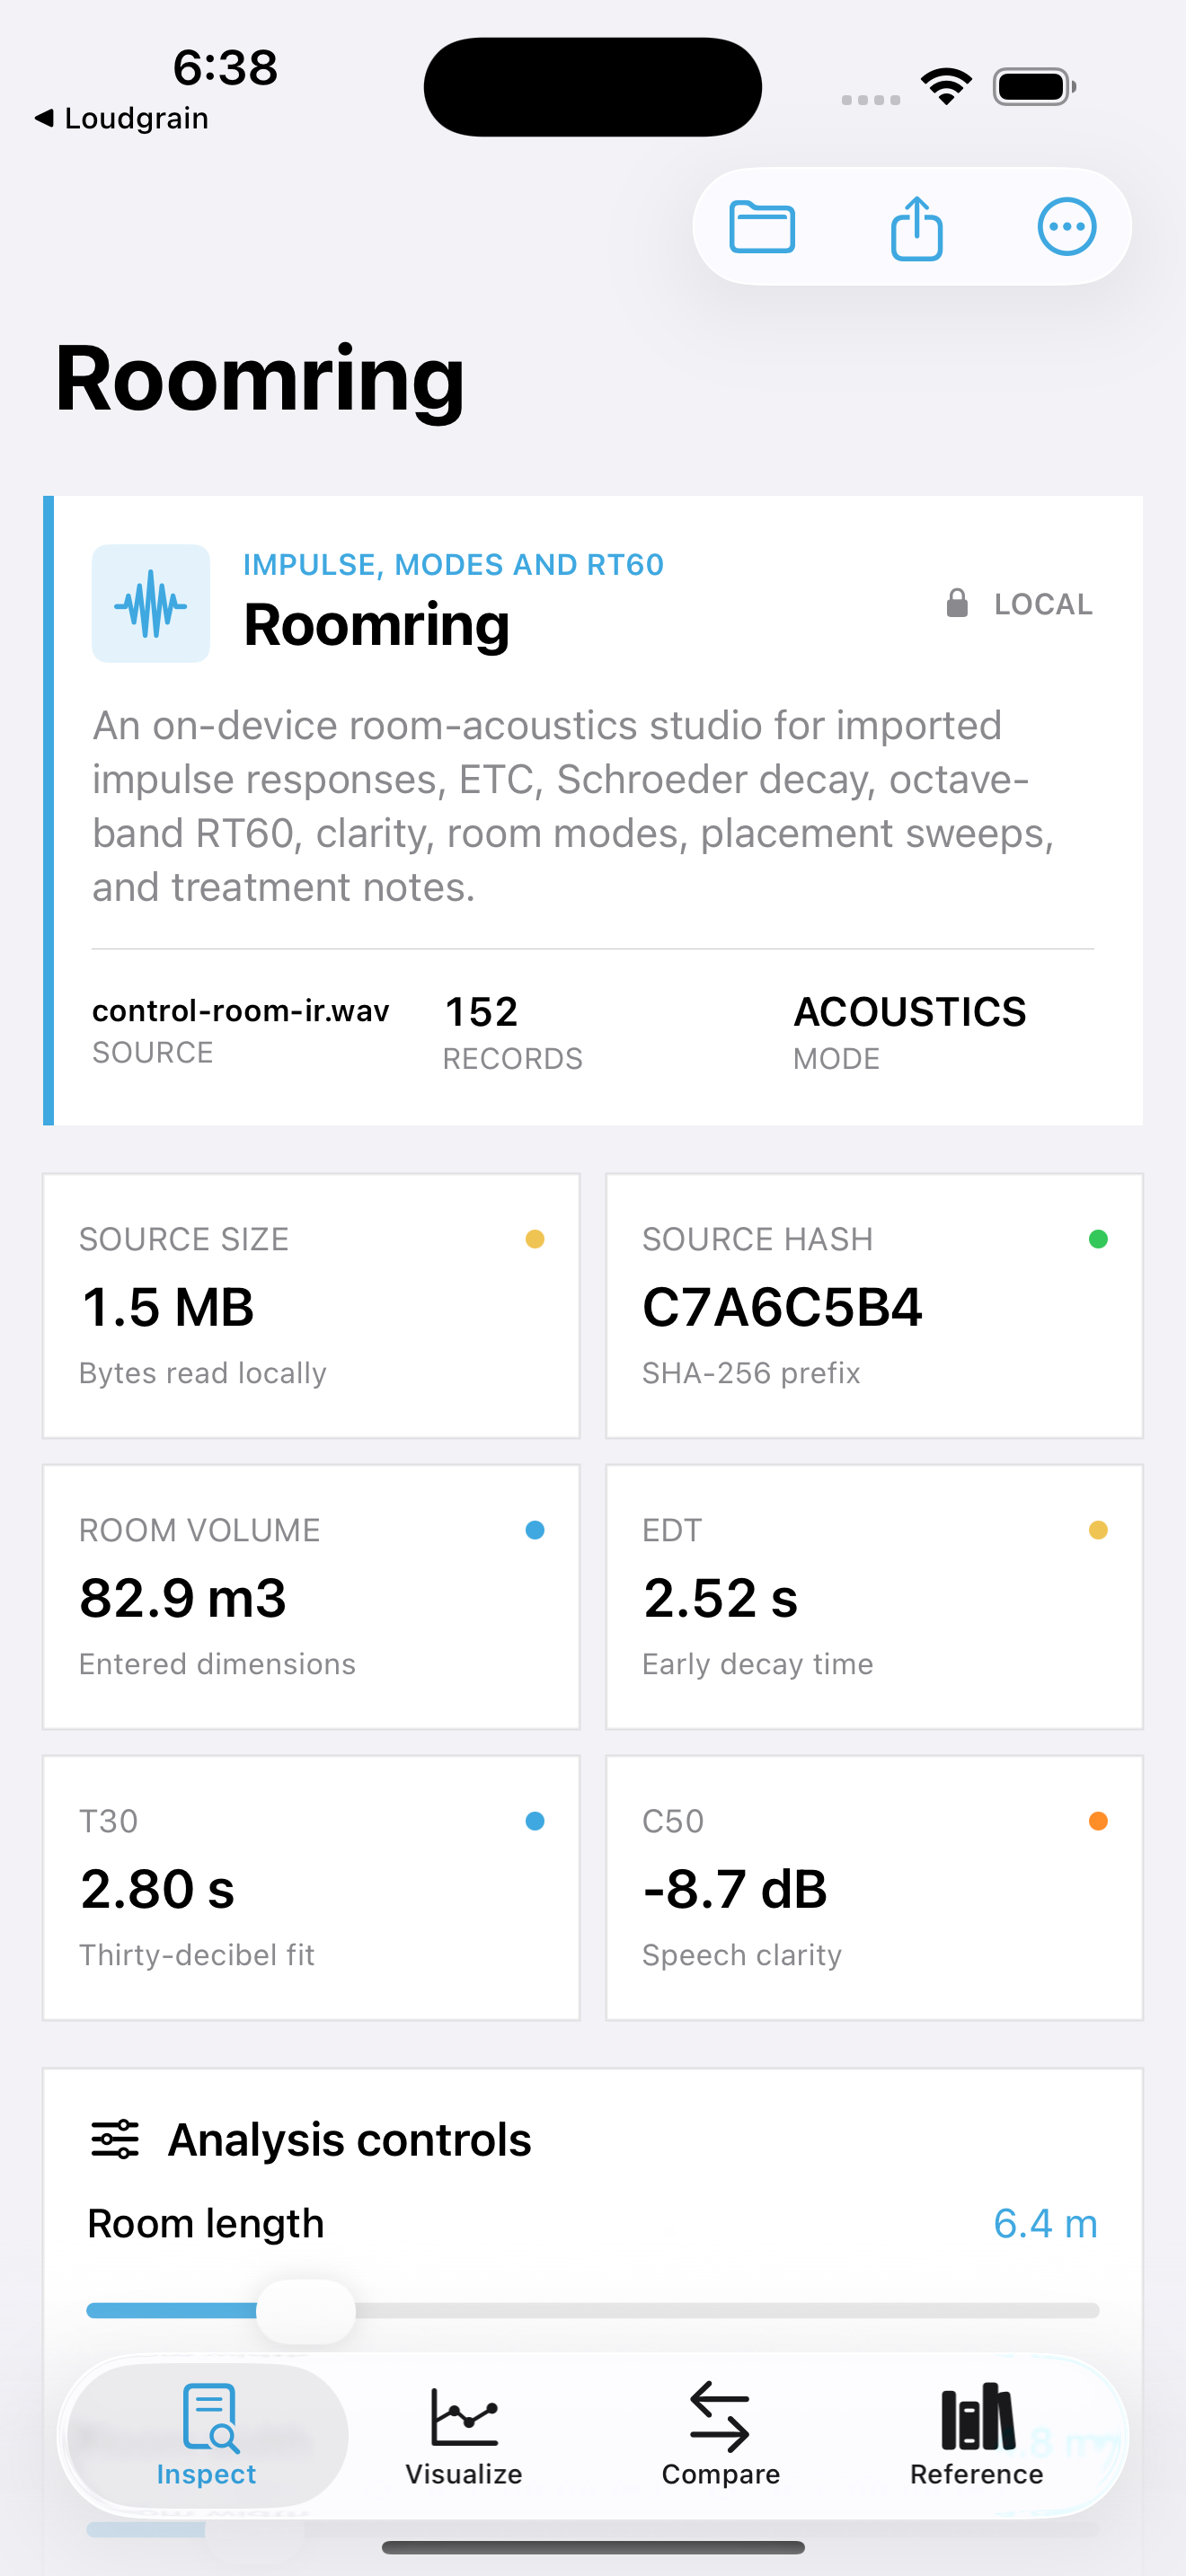Viewport: 1186px width, 2576px height.
Task: Tap the Analysis controls sliders icon
Action: click(115, 2139)
